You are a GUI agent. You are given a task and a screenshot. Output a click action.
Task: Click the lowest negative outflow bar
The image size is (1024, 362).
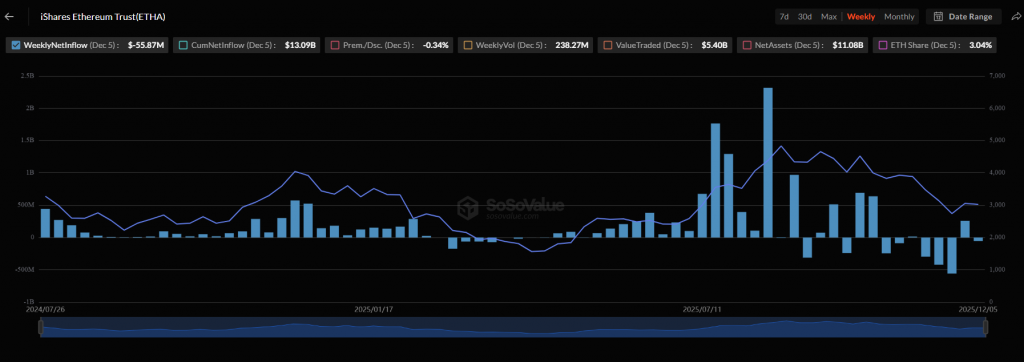[952, 255]
